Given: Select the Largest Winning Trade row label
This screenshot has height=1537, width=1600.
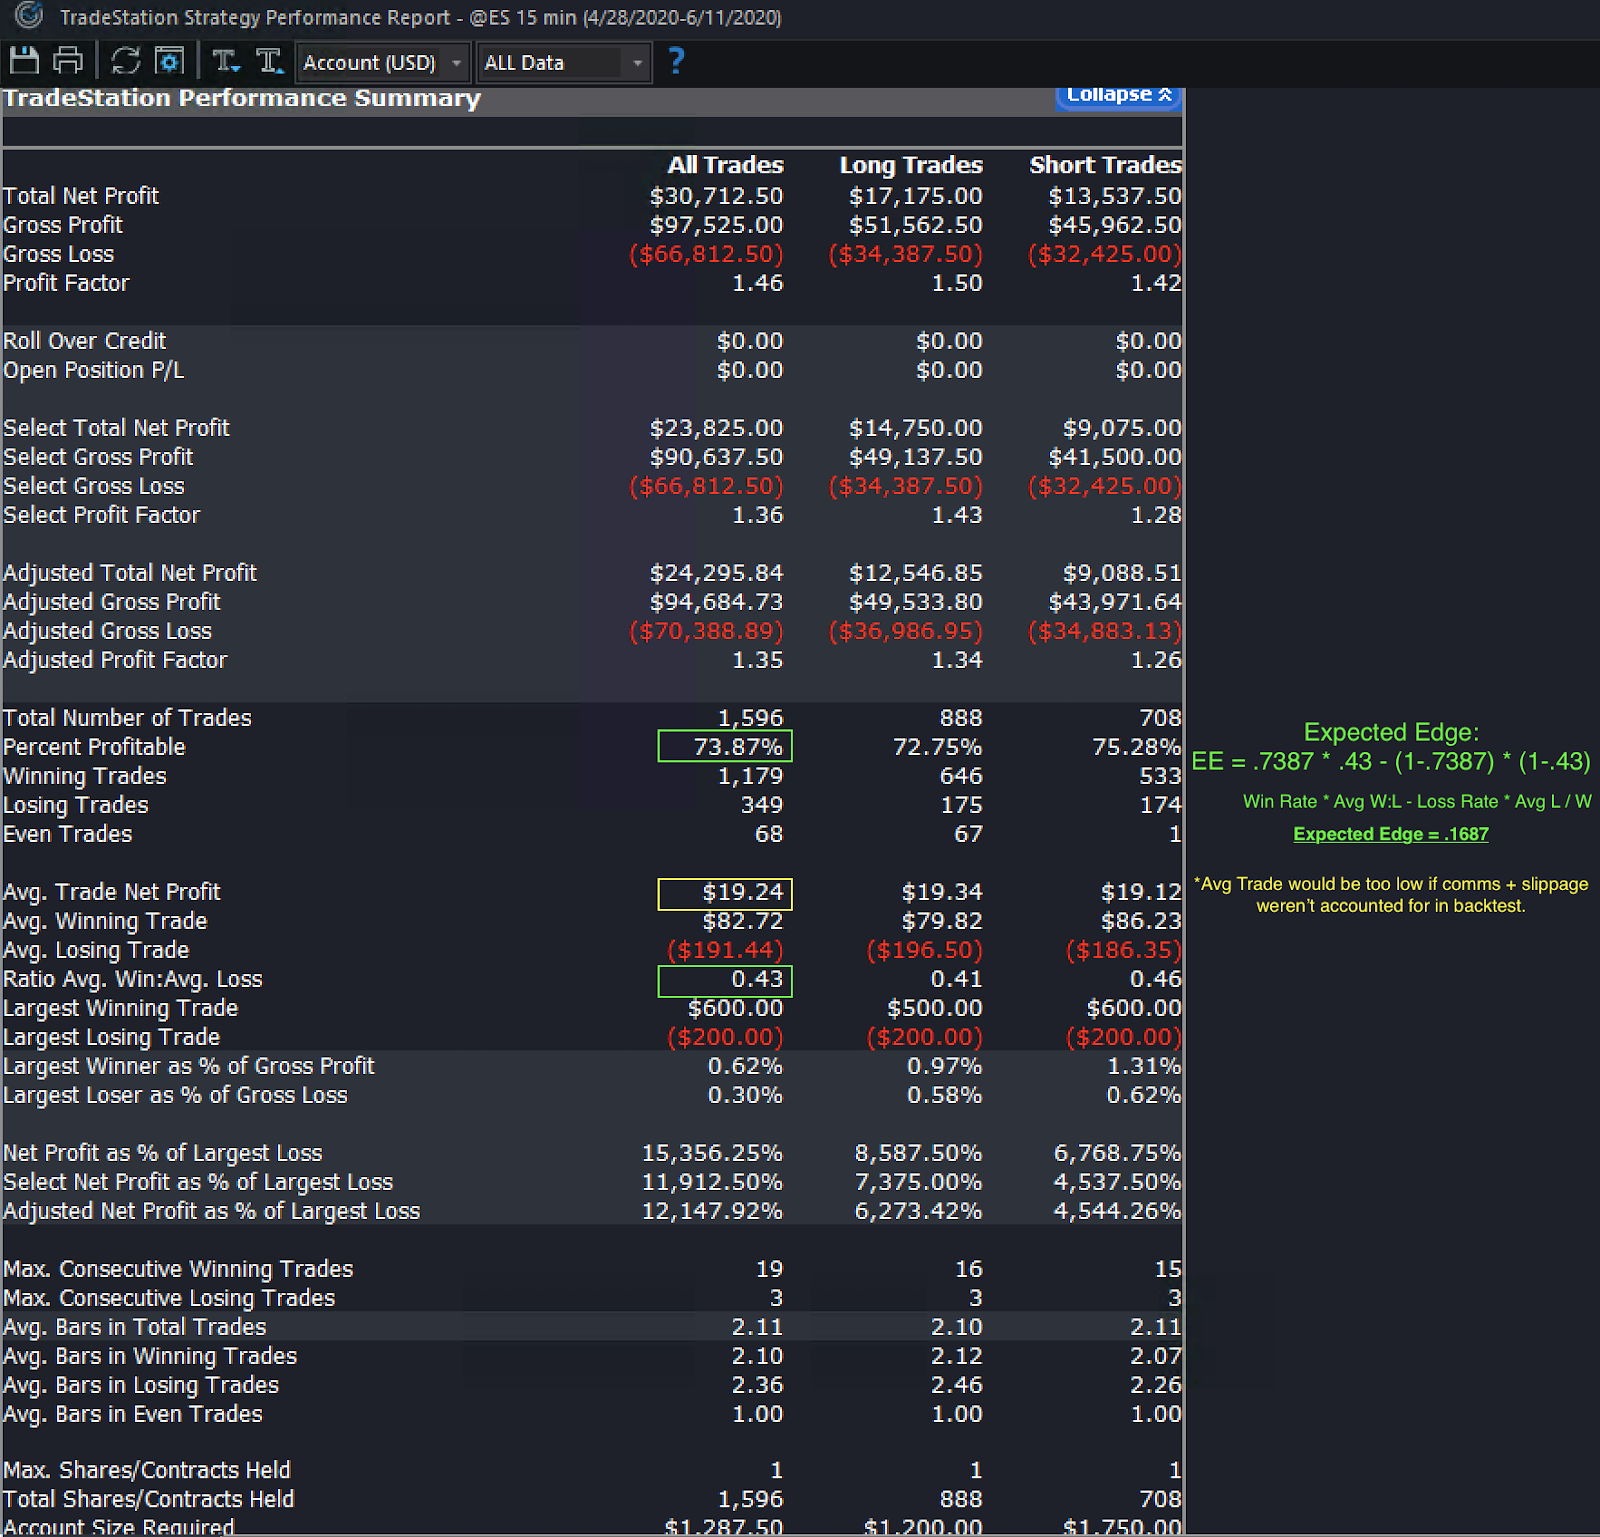Looking at the screenshot, I should click(x=121, y=1008).
